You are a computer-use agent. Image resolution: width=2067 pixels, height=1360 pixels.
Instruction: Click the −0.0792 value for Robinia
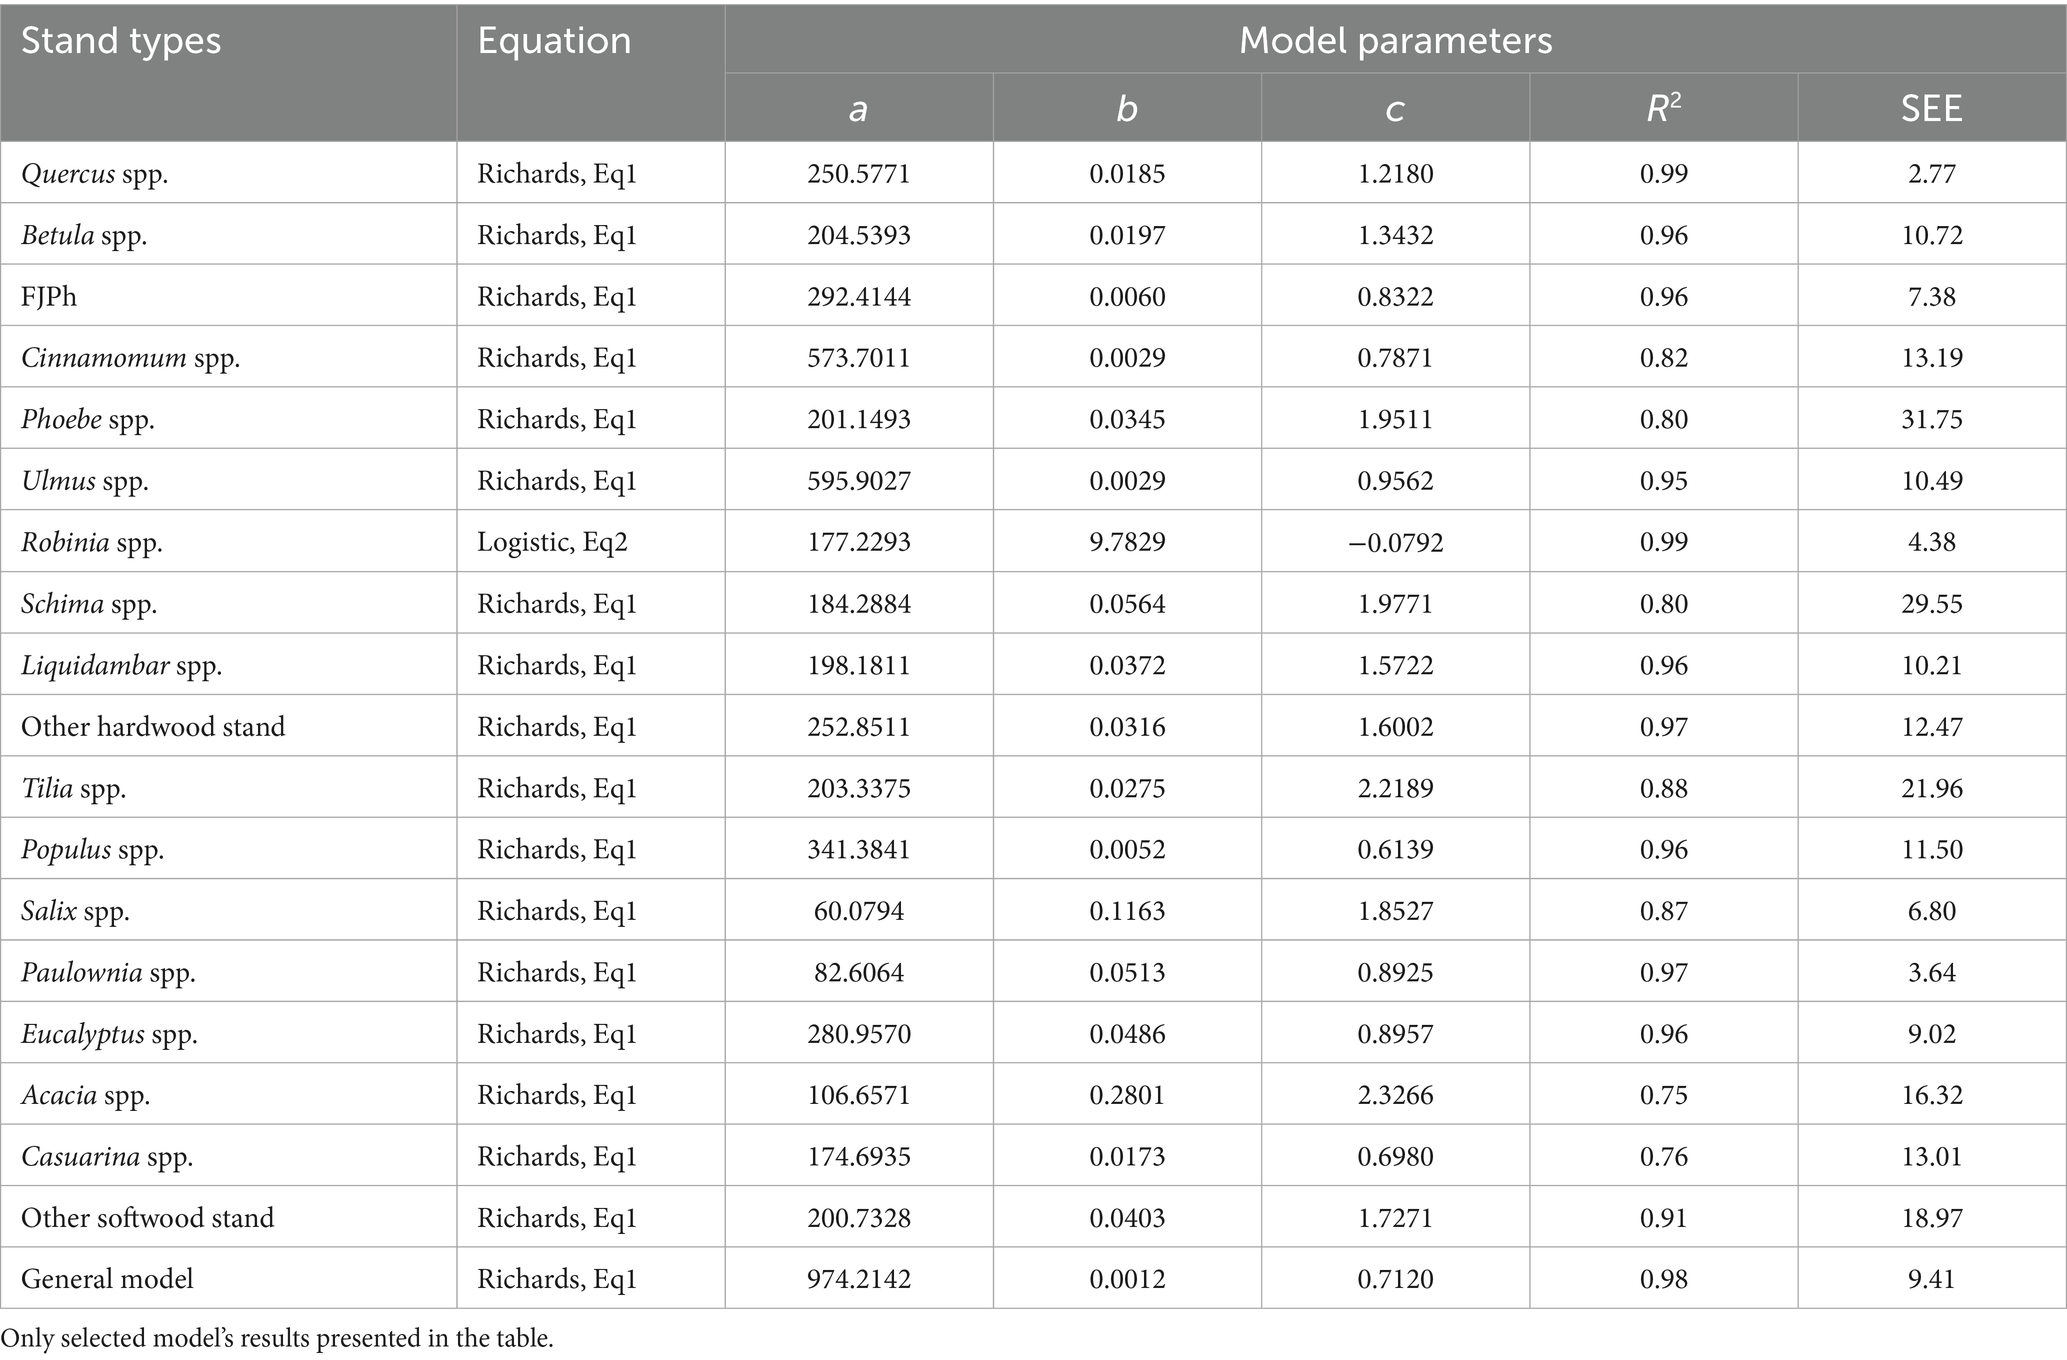tap(1395, 542)
